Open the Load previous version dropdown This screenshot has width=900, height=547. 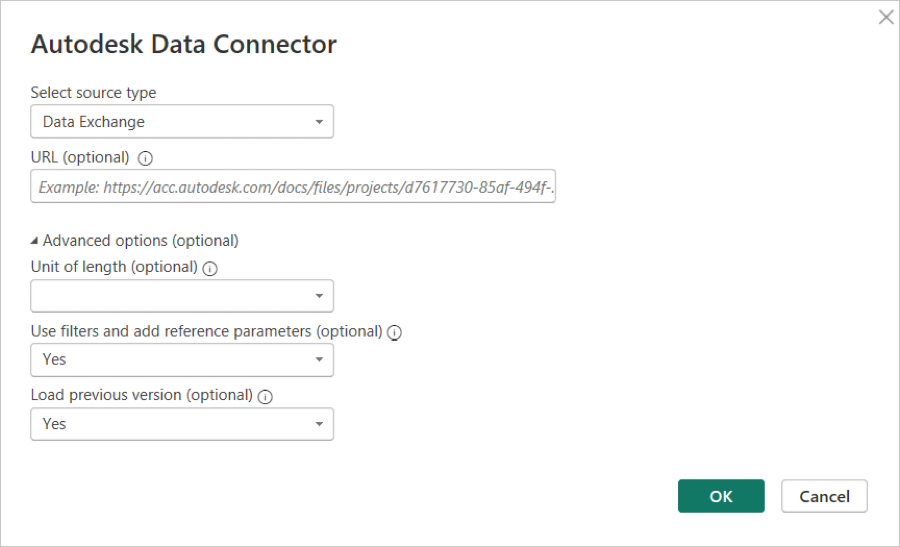pos(181,424)
